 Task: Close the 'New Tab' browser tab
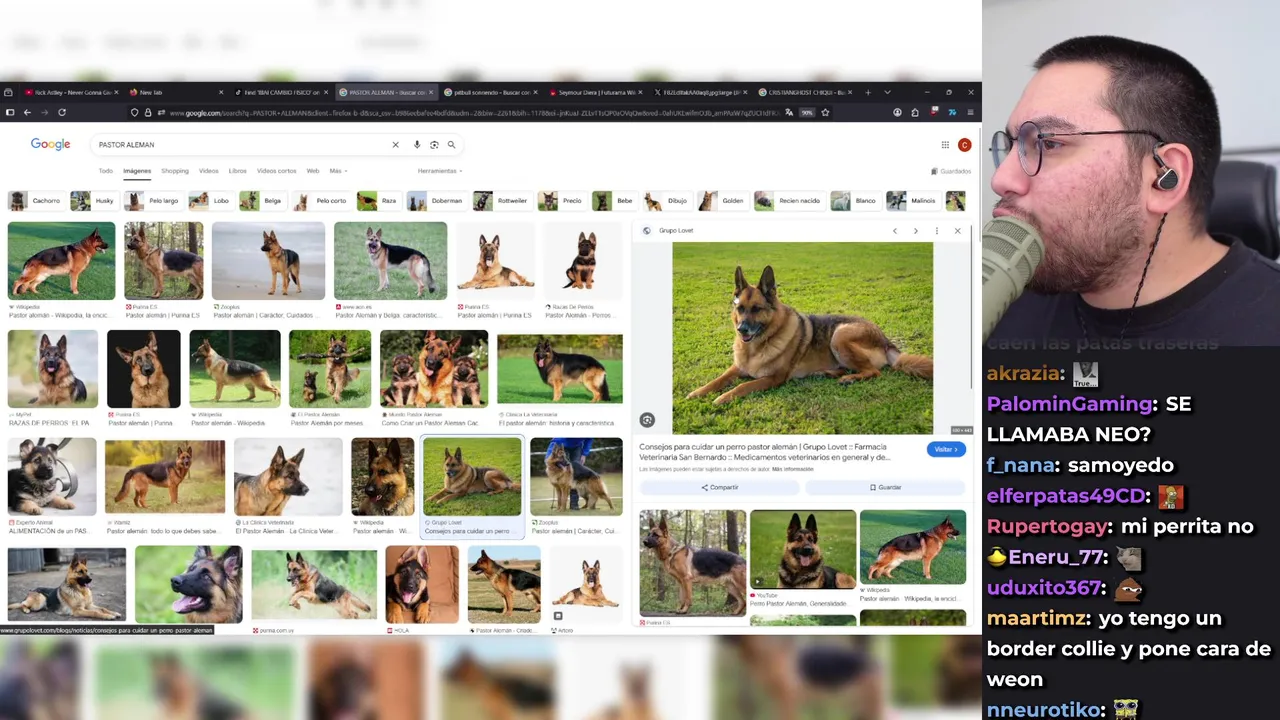[x=222, y=92]
